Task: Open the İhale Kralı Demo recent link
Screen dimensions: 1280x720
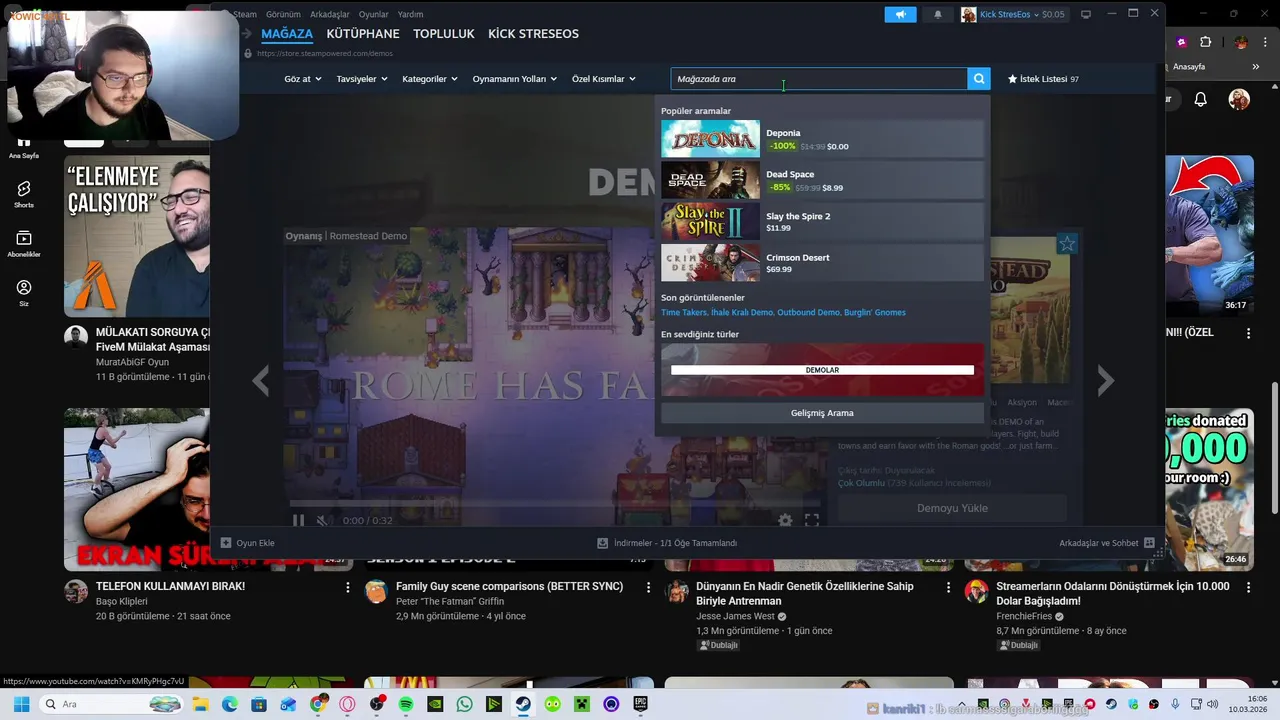Action: [x=742, y=313]
